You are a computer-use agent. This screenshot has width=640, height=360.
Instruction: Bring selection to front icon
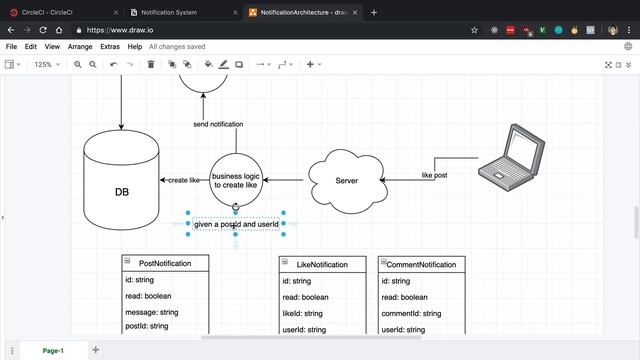172,64
